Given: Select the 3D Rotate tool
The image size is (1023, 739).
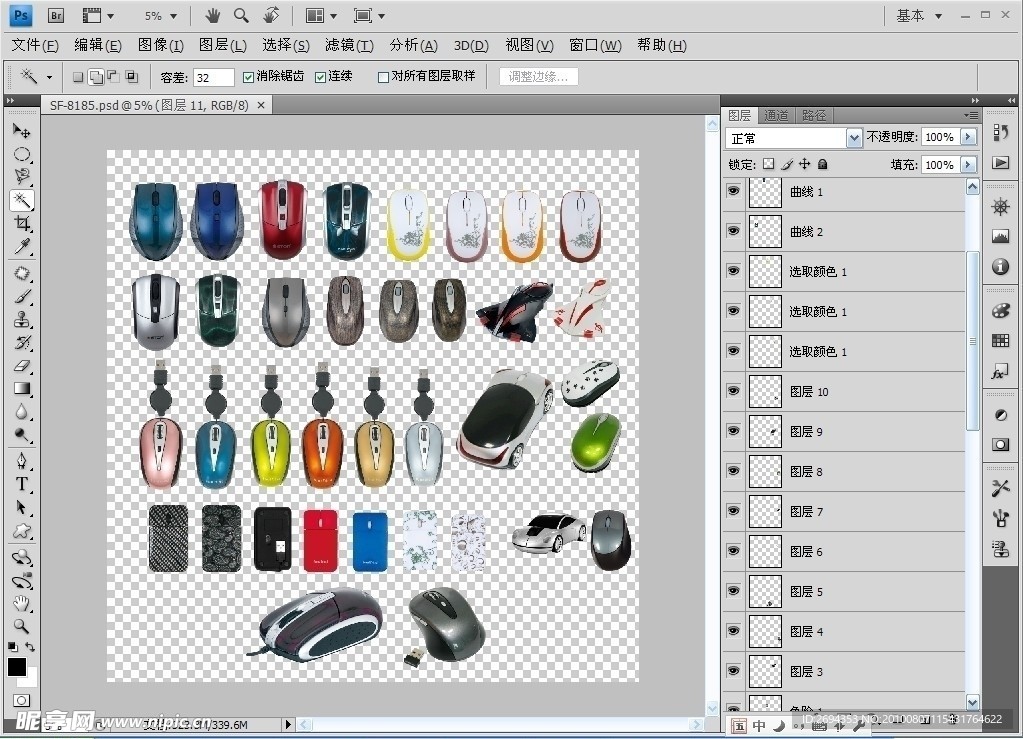Looking at the screenshot, I should pos(22,557).
